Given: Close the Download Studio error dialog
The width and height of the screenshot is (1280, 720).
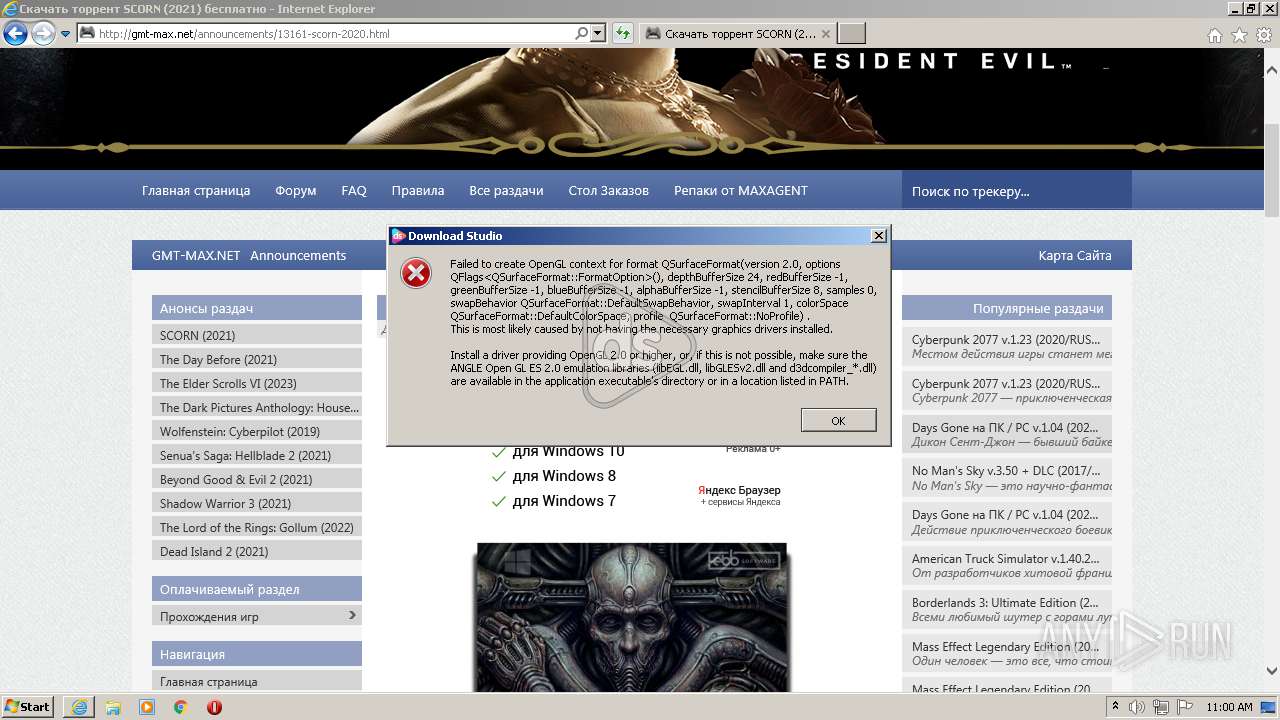Looking at the screenshot, I should pyautogui.click(x=878, y=236).
